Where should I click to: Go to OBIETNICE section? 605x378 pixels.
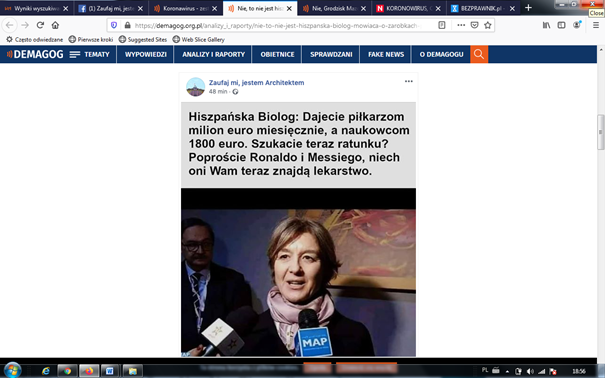[277, 54]
